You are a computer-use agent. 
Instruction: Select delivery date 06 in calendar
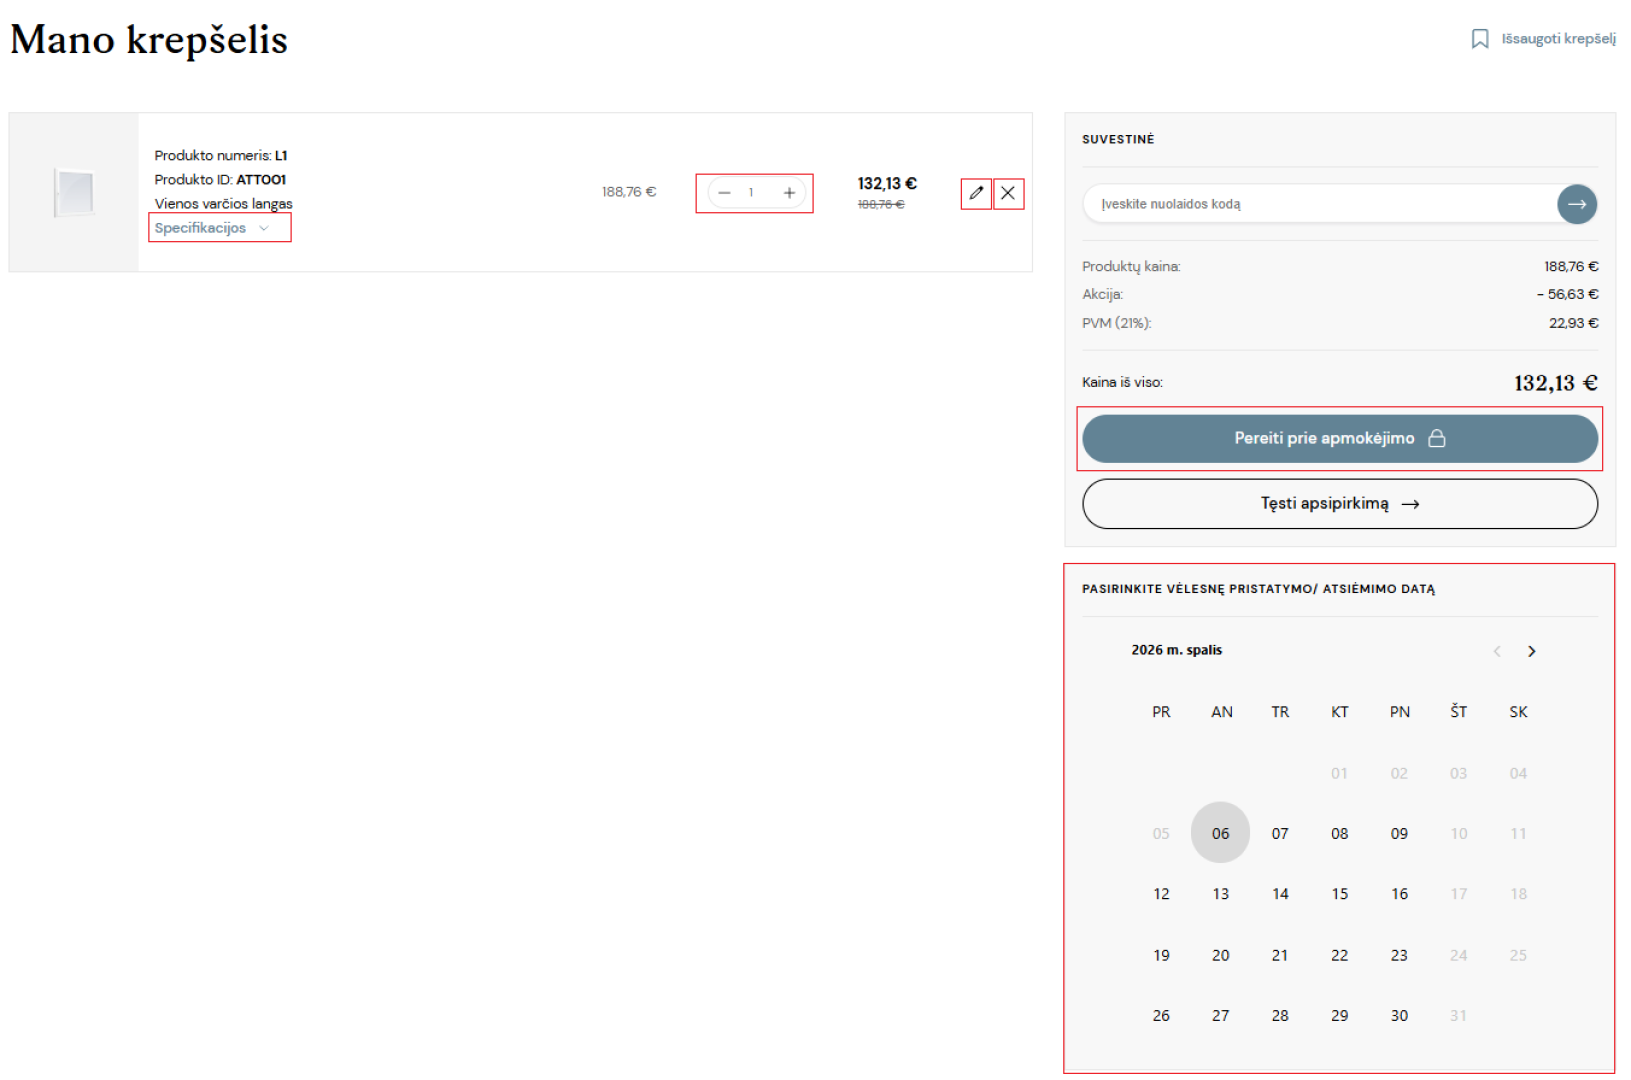[x=1220, y=833]
